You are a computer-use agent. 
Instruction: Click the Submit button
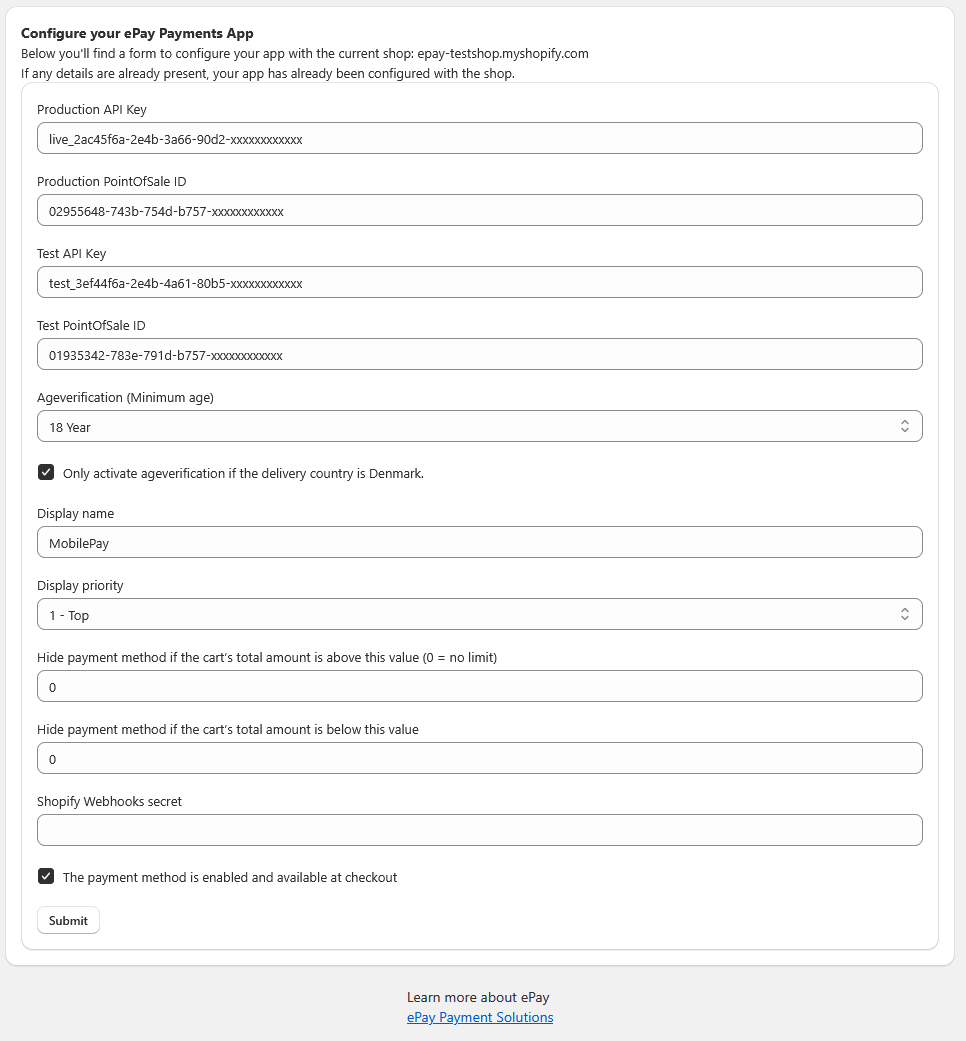[68, 920]
